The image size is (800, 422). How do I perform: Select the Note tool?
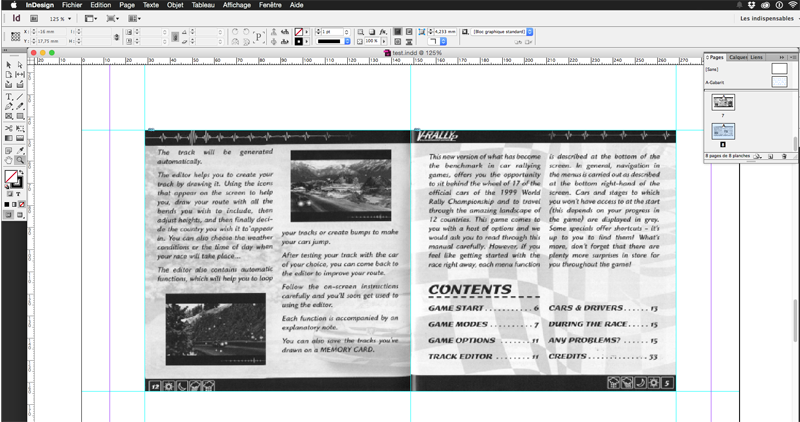coord(9,151)
